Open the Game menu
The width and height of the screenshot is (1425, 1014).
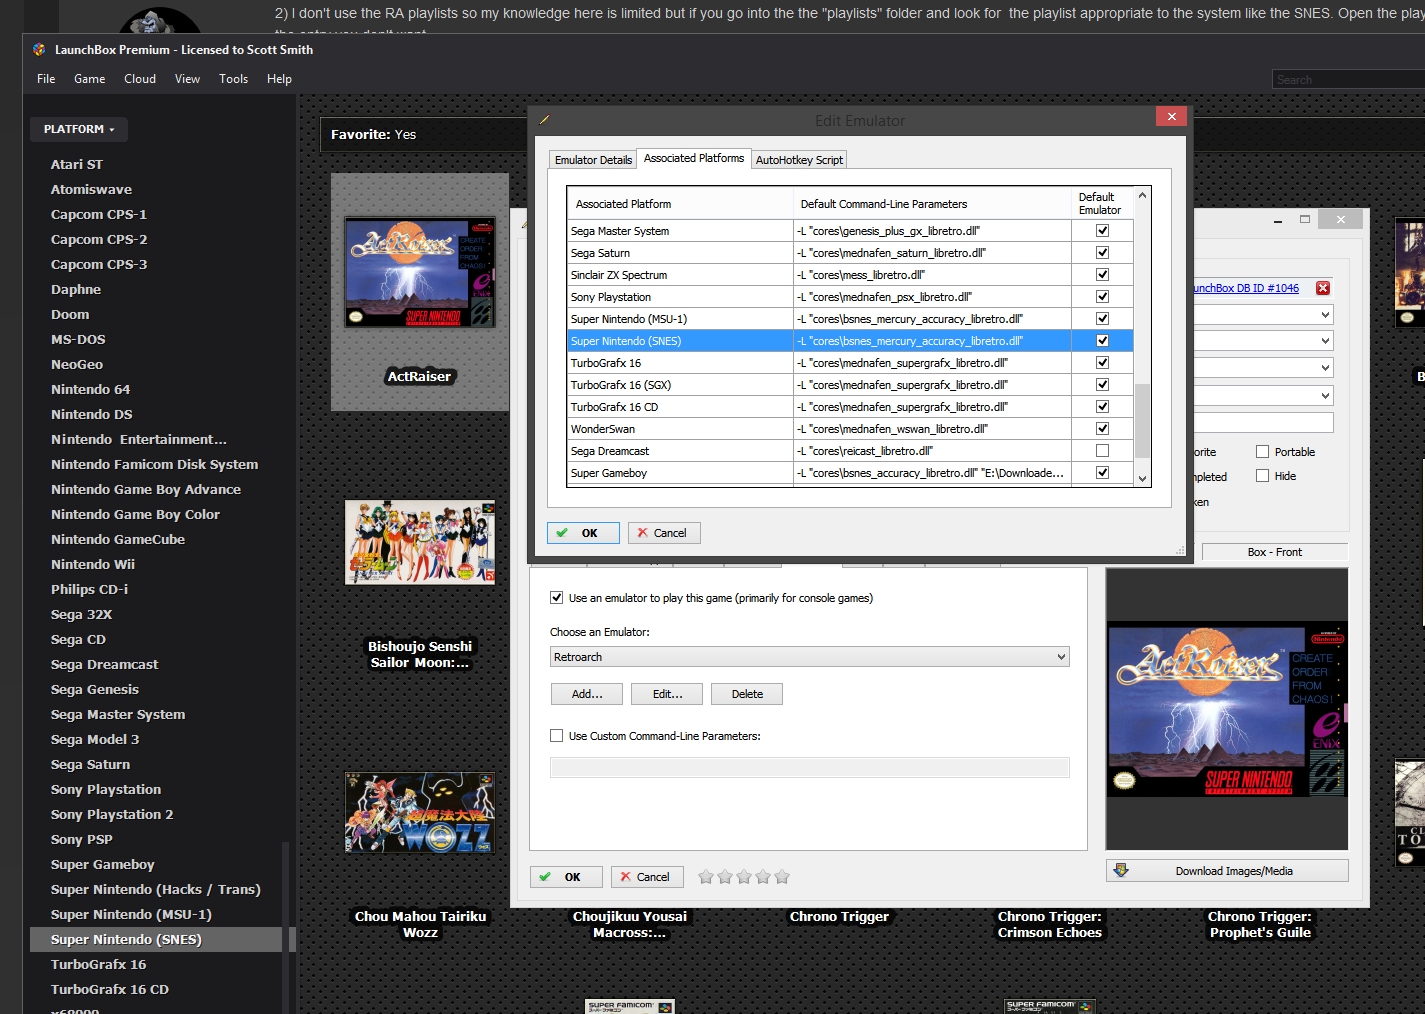click(x=90, y=79)
